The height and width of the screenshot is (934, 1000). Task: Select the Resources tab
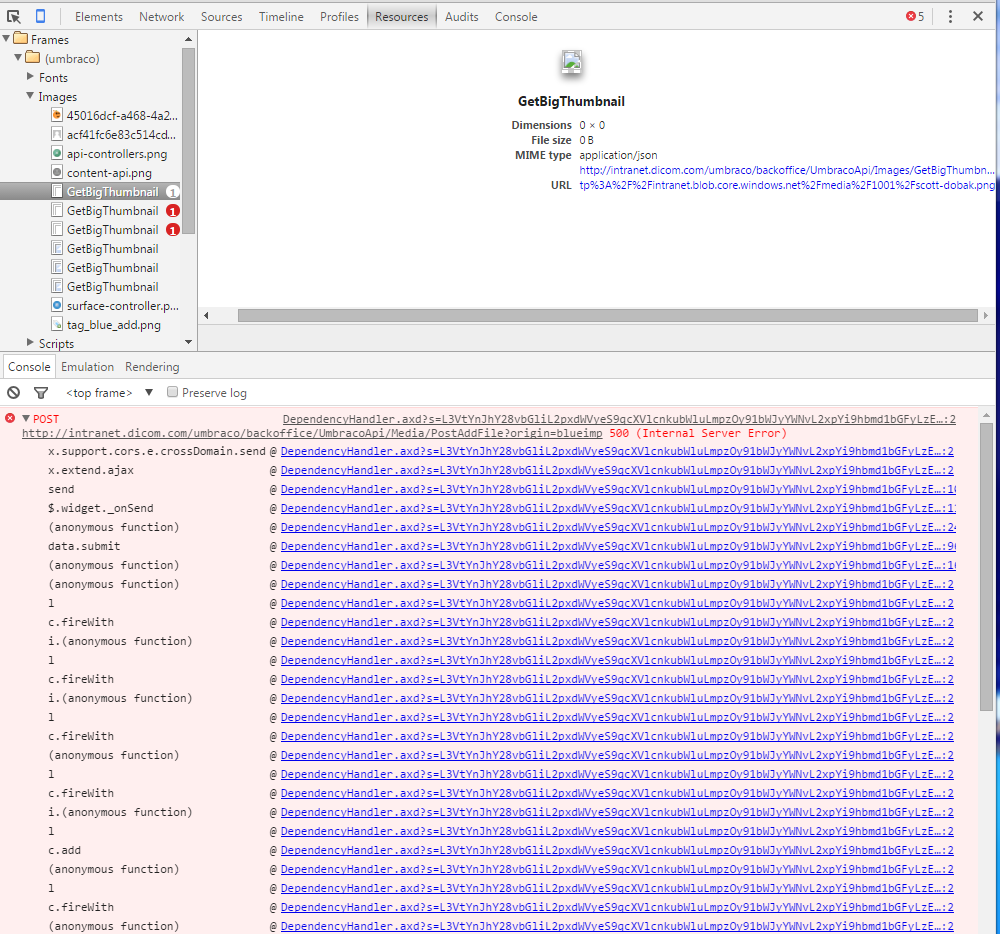pos(402,17)
